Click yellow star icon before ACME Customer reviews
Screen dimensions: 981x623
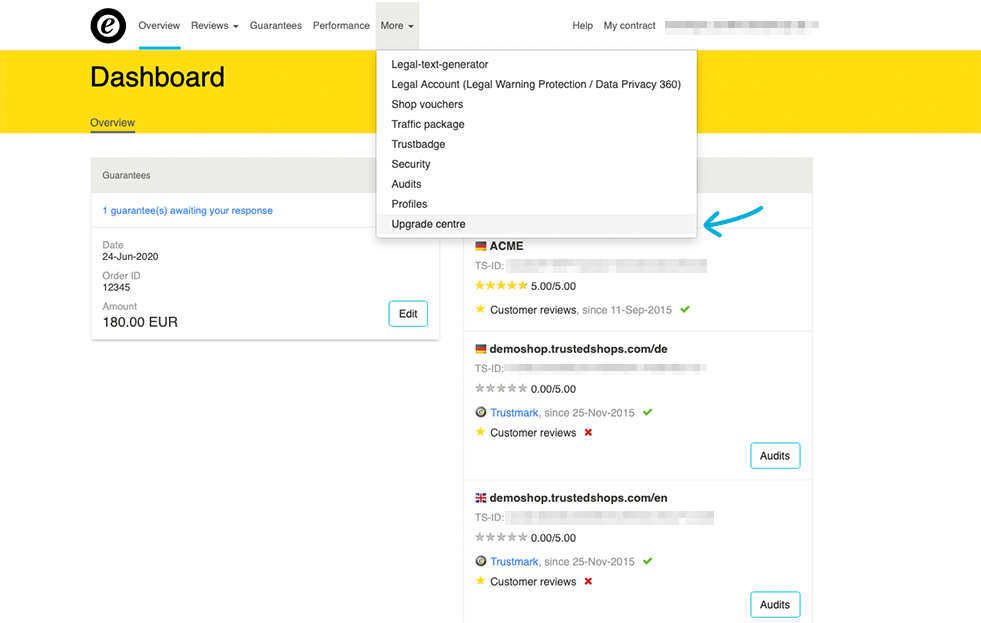[480, 309]
